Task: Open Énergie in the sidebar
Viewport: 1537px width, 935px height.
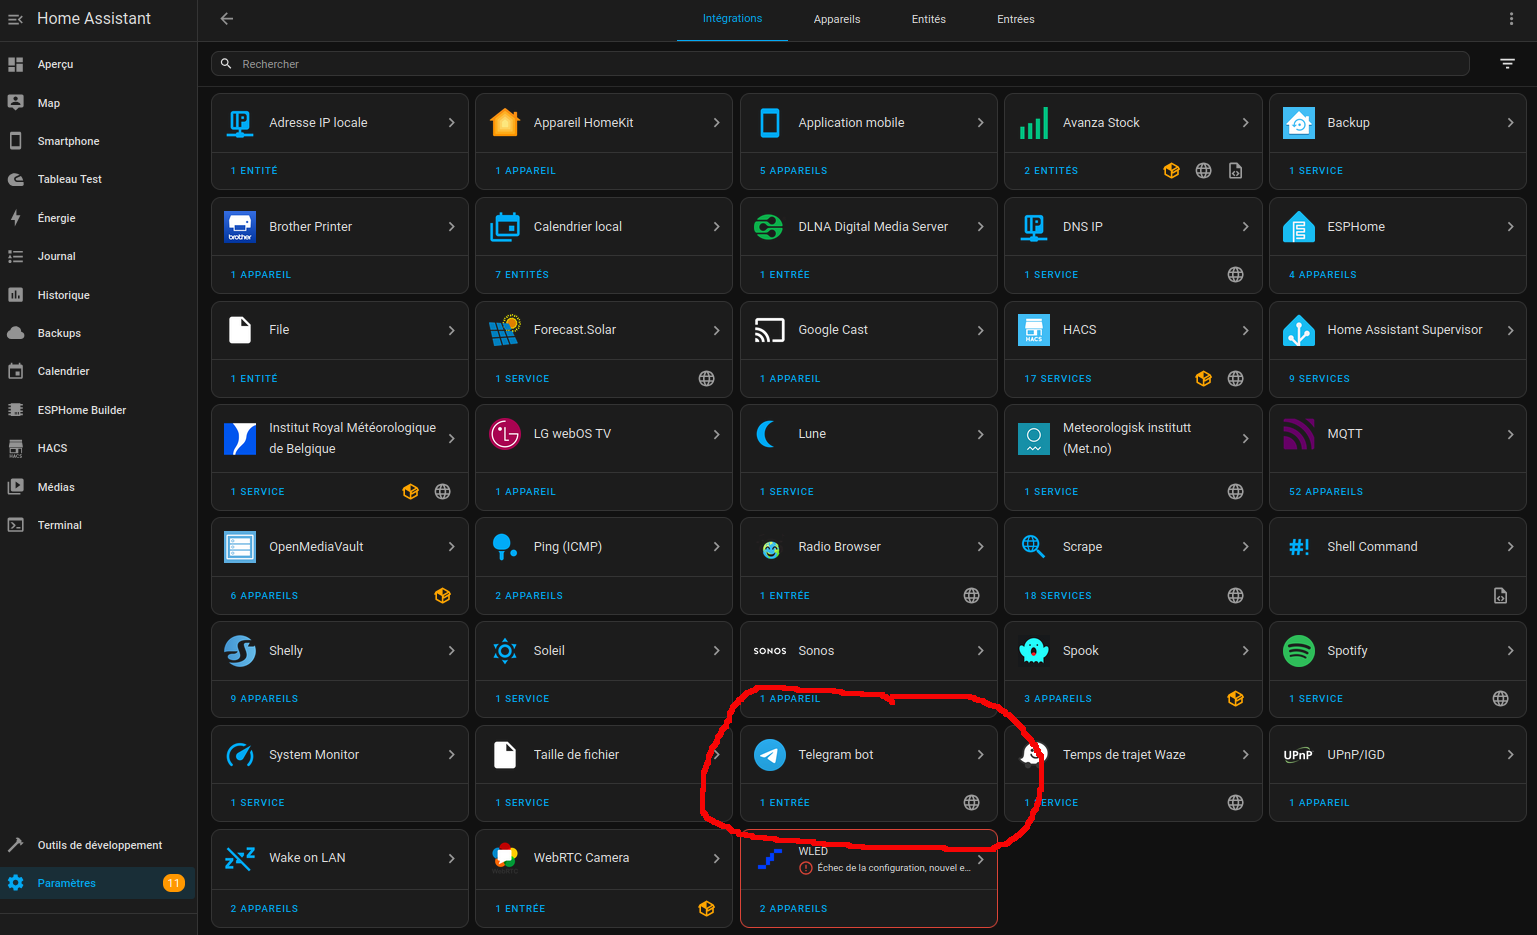Action: tap(57, 218)
